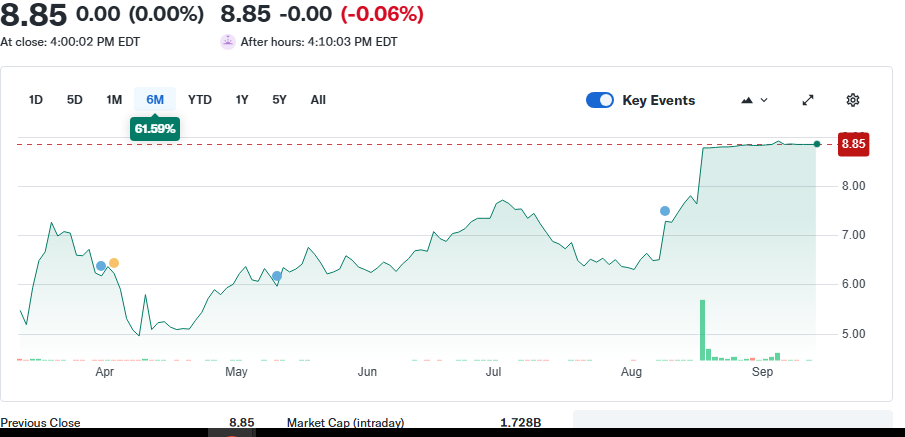The width and height of the screenshot is (905, 437).
Task: Click the red 8.85 price label
Action: pos(853,144)
